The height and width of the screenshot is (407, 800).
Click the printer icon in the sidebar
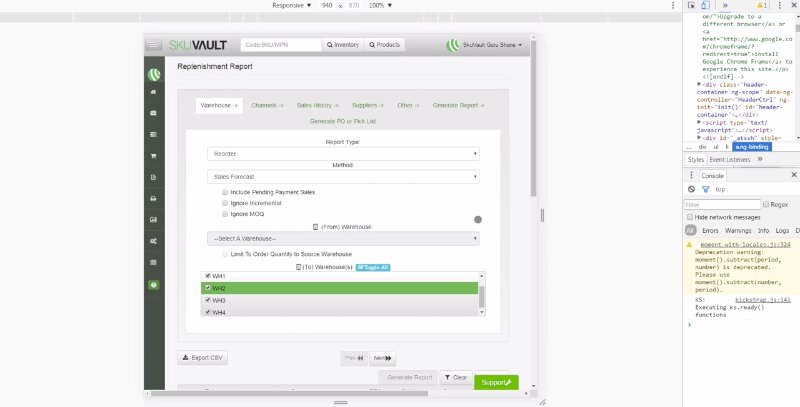point(153,198)
